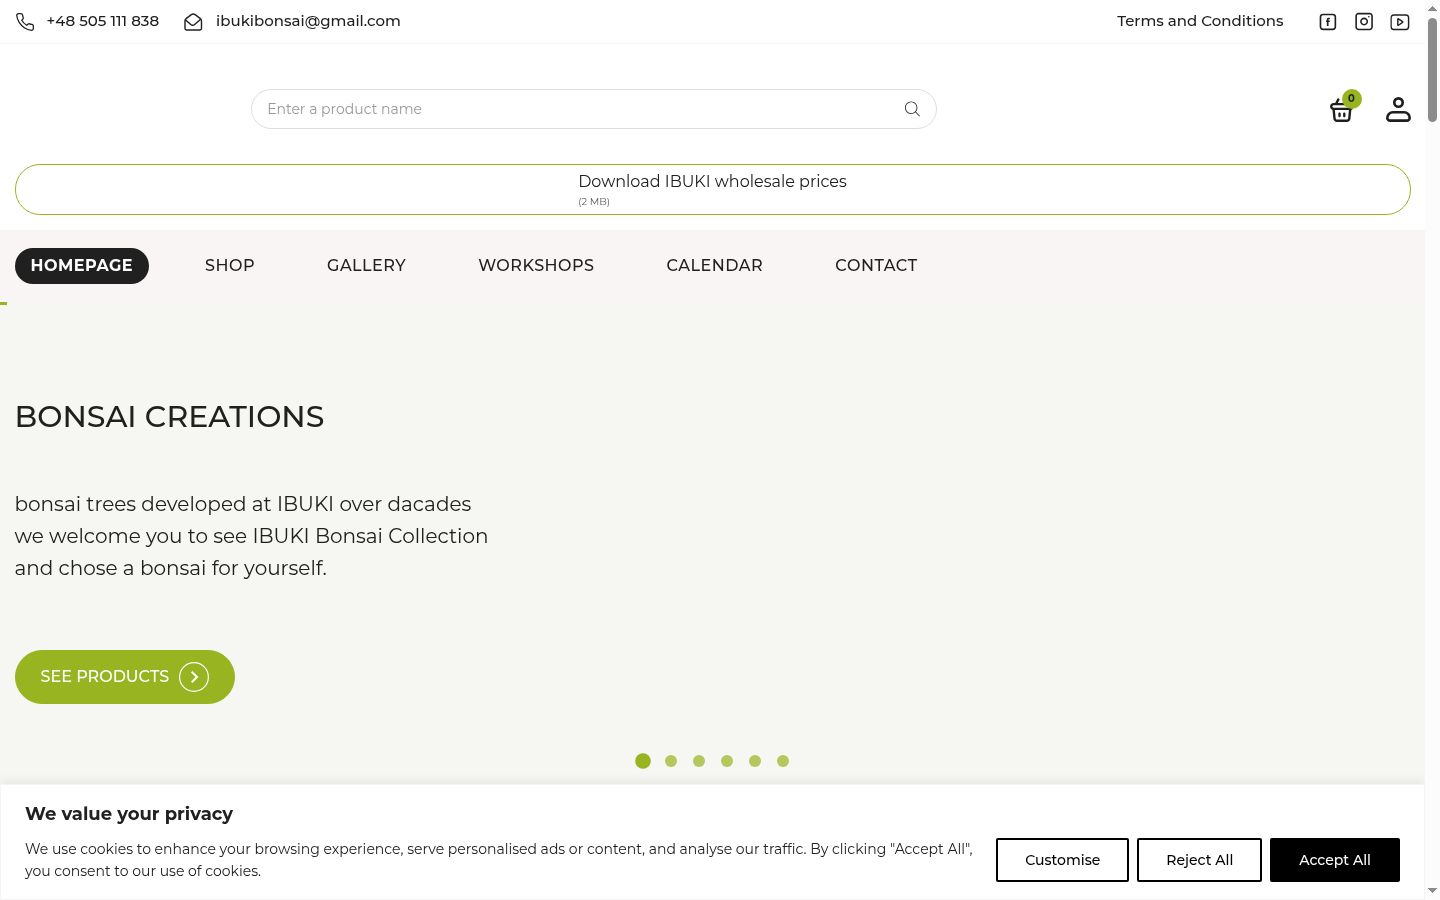
Task: Open the WORKSHOPS menu item
Action: click(x=536, y=266)
